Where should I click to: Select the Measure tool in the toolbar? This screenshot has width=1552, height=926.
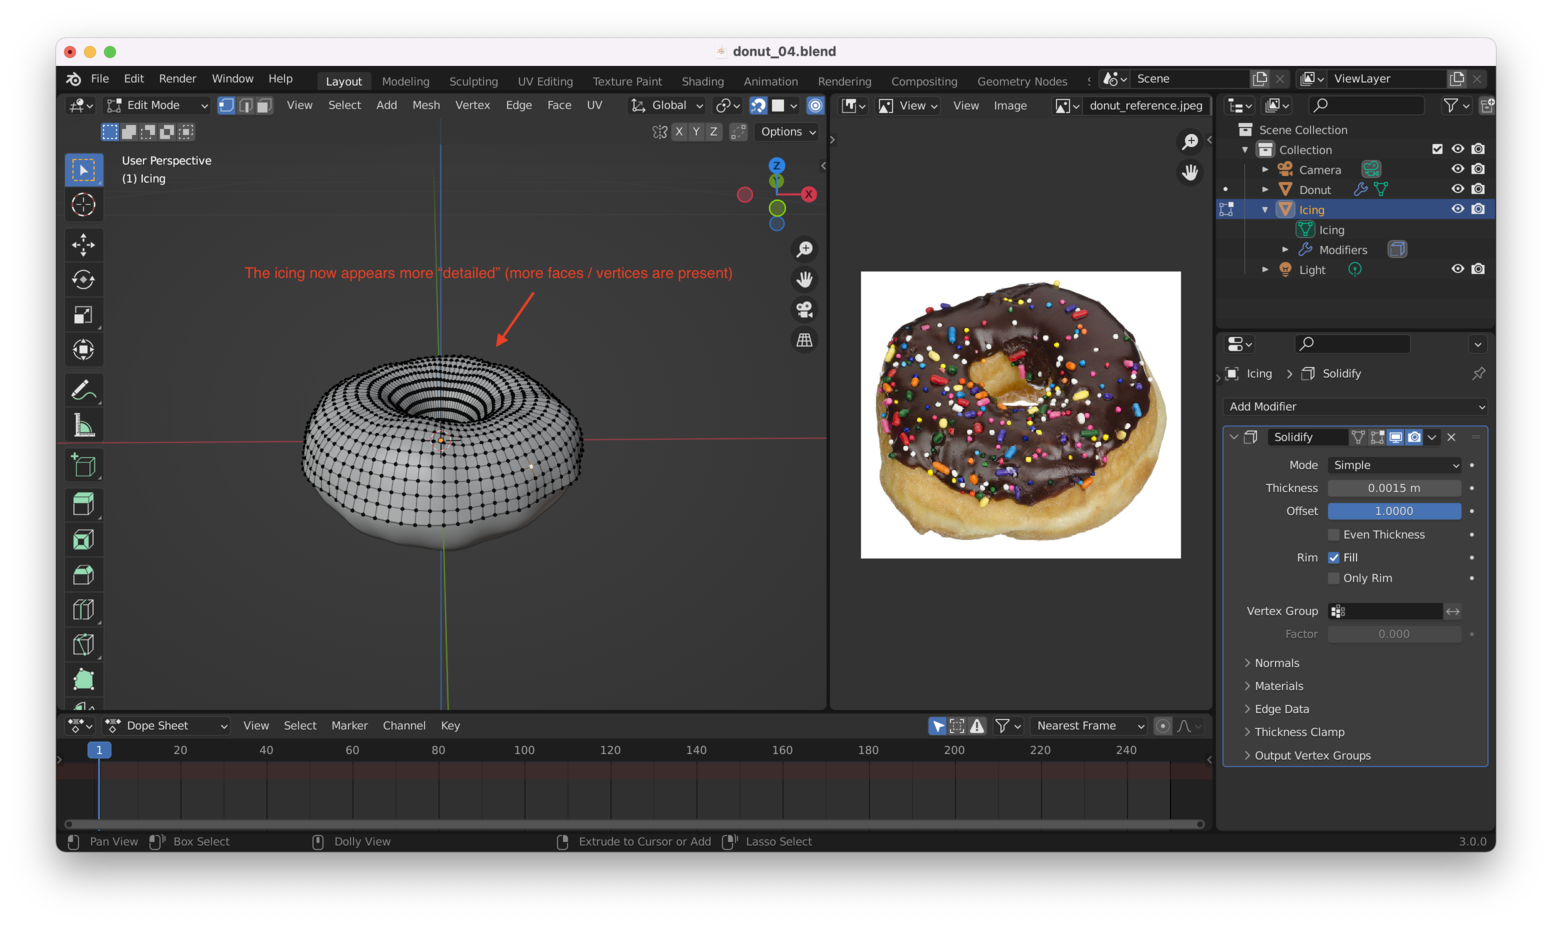click(84, 424)
